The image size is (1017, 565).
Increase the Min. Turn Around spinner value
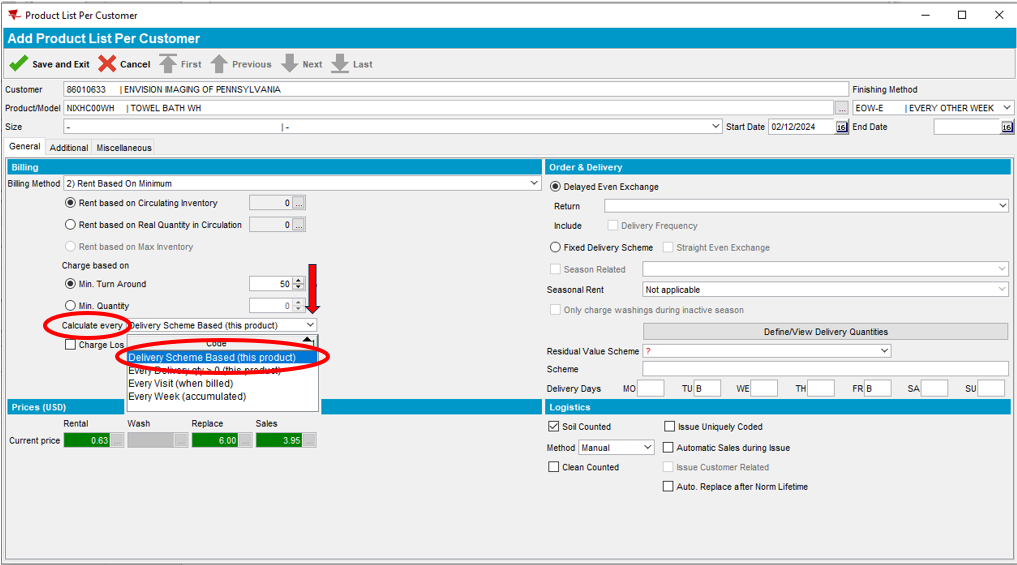299,281
